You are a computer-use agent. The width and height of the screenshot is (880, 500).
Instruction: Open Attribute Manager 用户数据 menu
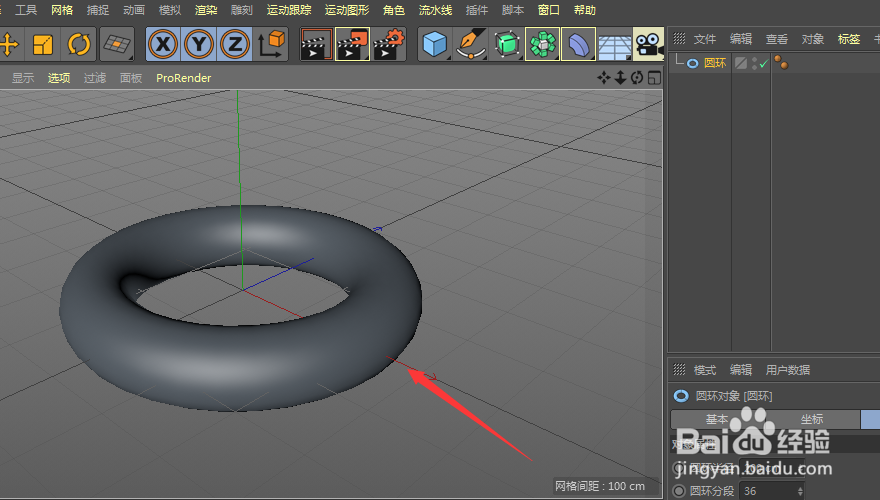788,370
